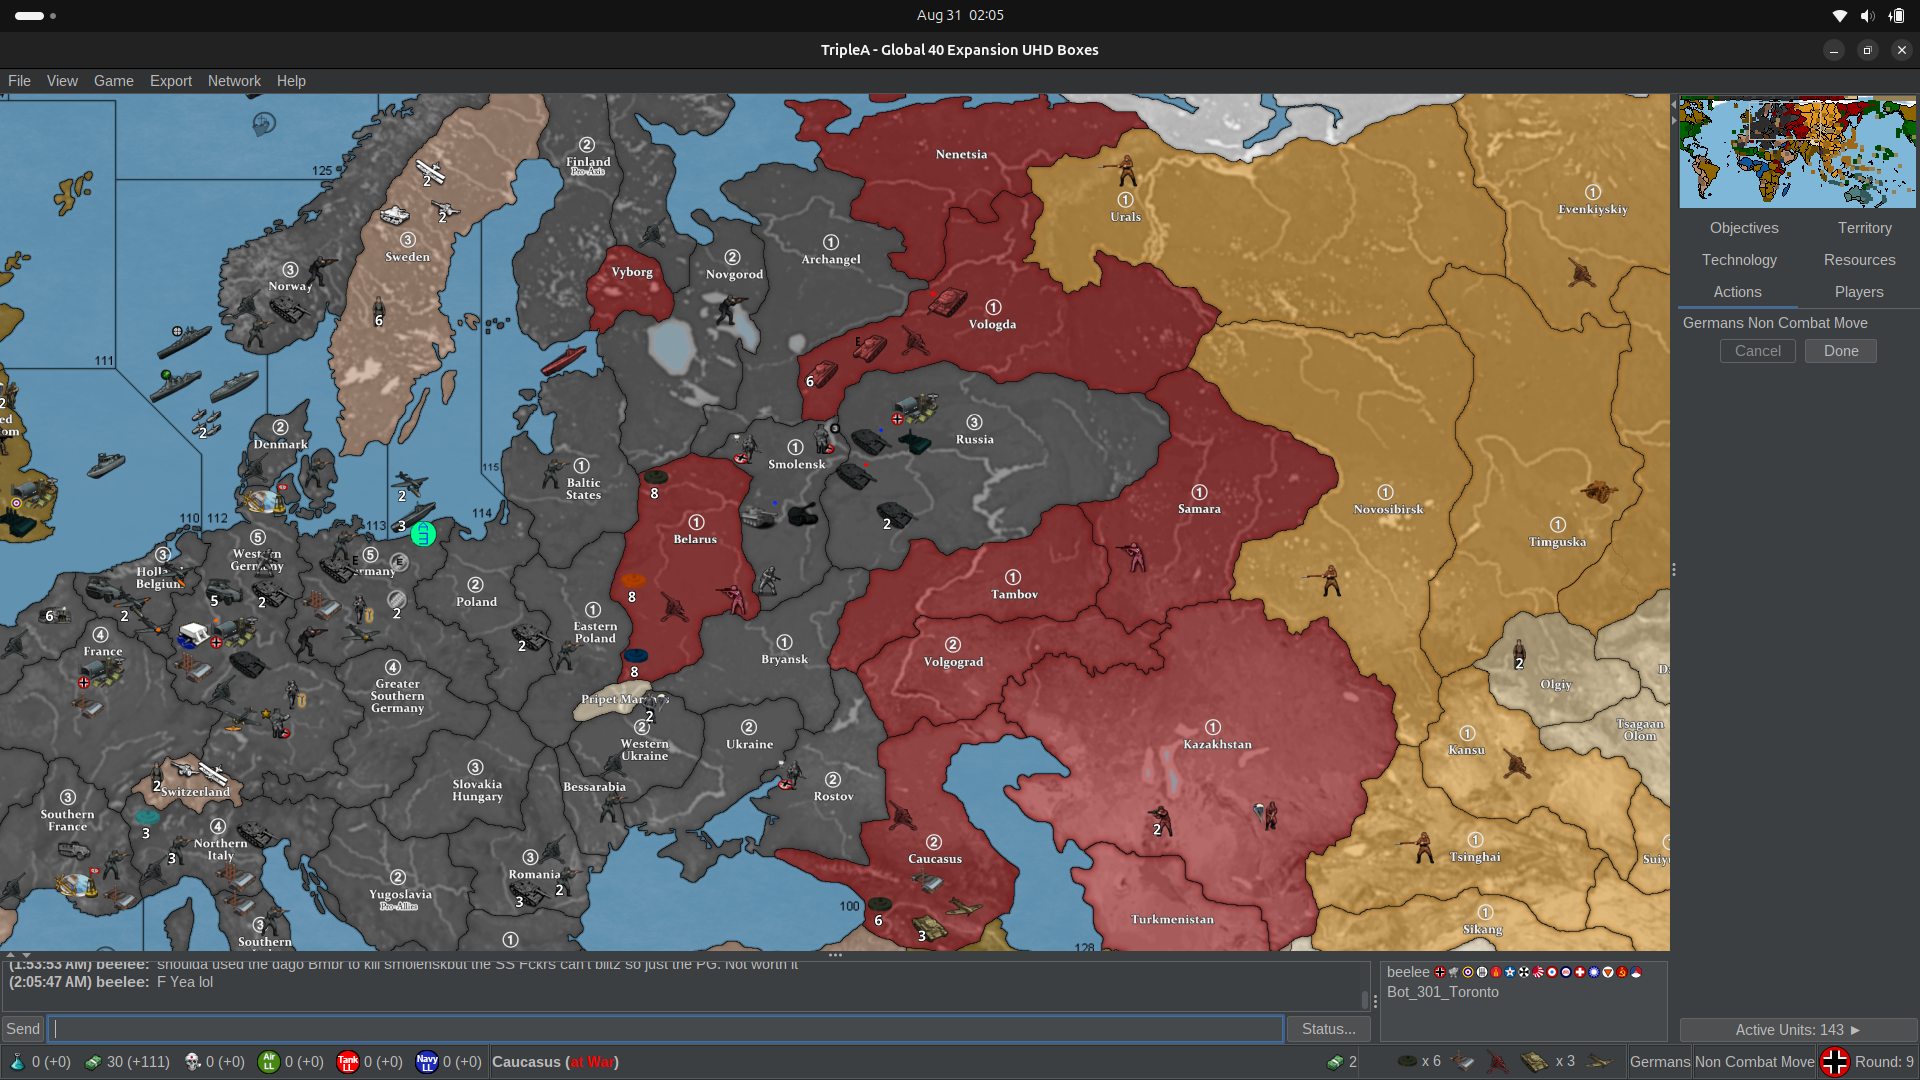The image size is (1920, 1080).
Task: Select Bot_301_Toronto in player list
Action: tap(1442, 992)
